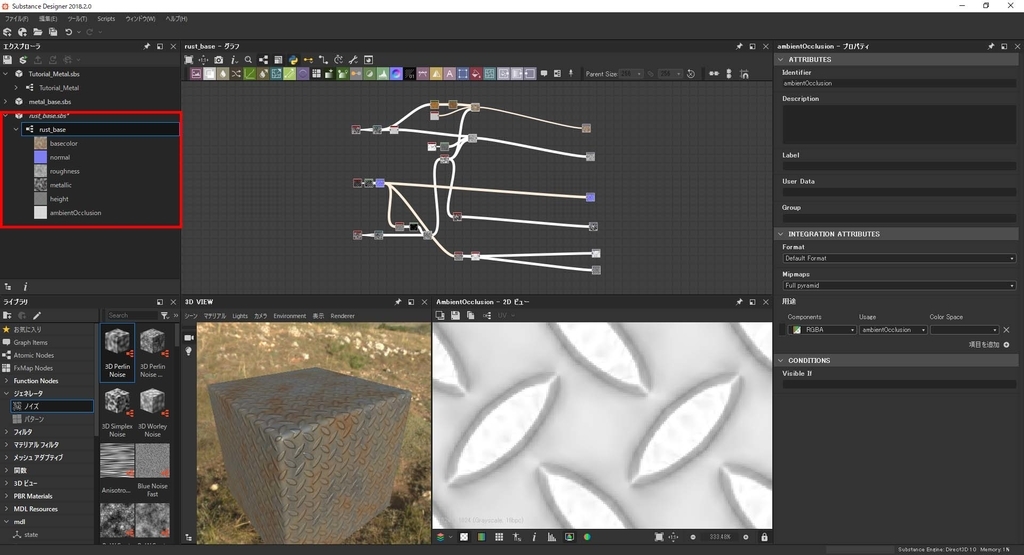Open the RGBA components dropdown

coord(823,330)
